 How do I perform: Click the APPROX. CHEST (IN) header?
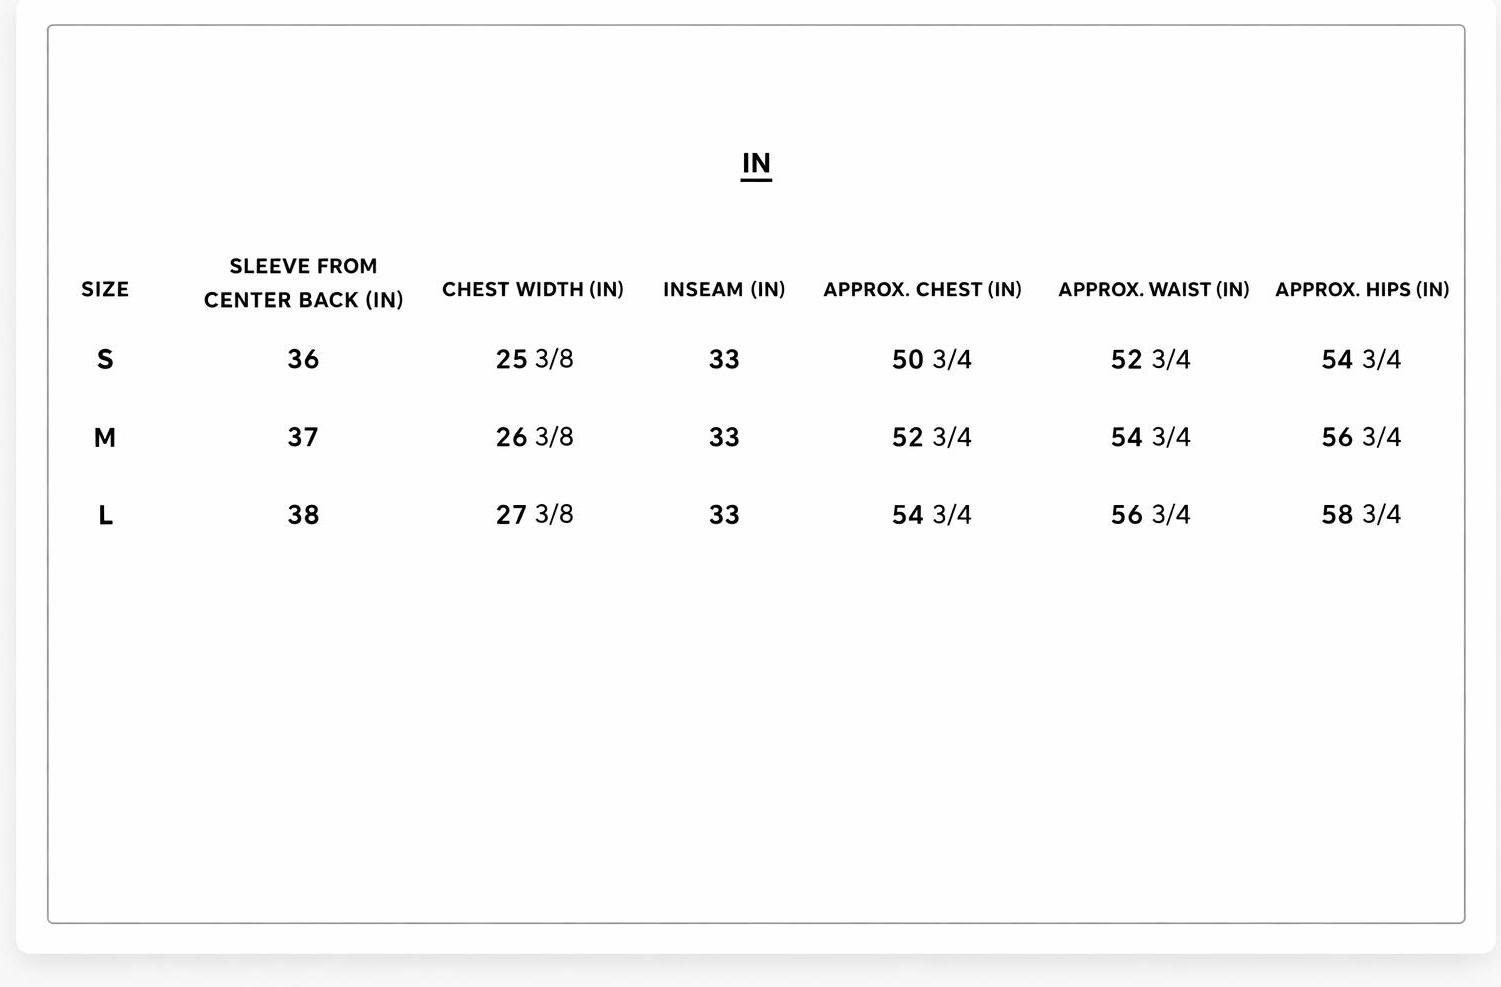click(922, 290)
